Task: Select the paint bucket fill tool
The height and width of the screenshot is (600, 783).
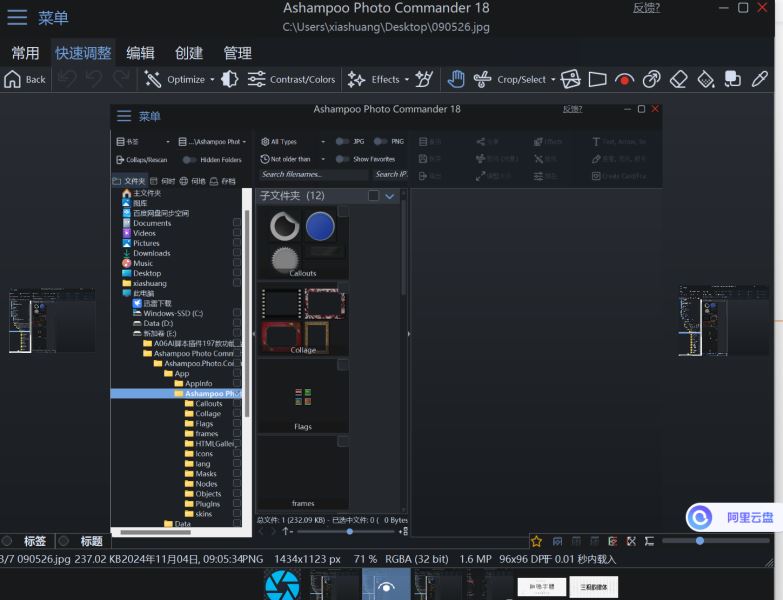Action: 706,79
